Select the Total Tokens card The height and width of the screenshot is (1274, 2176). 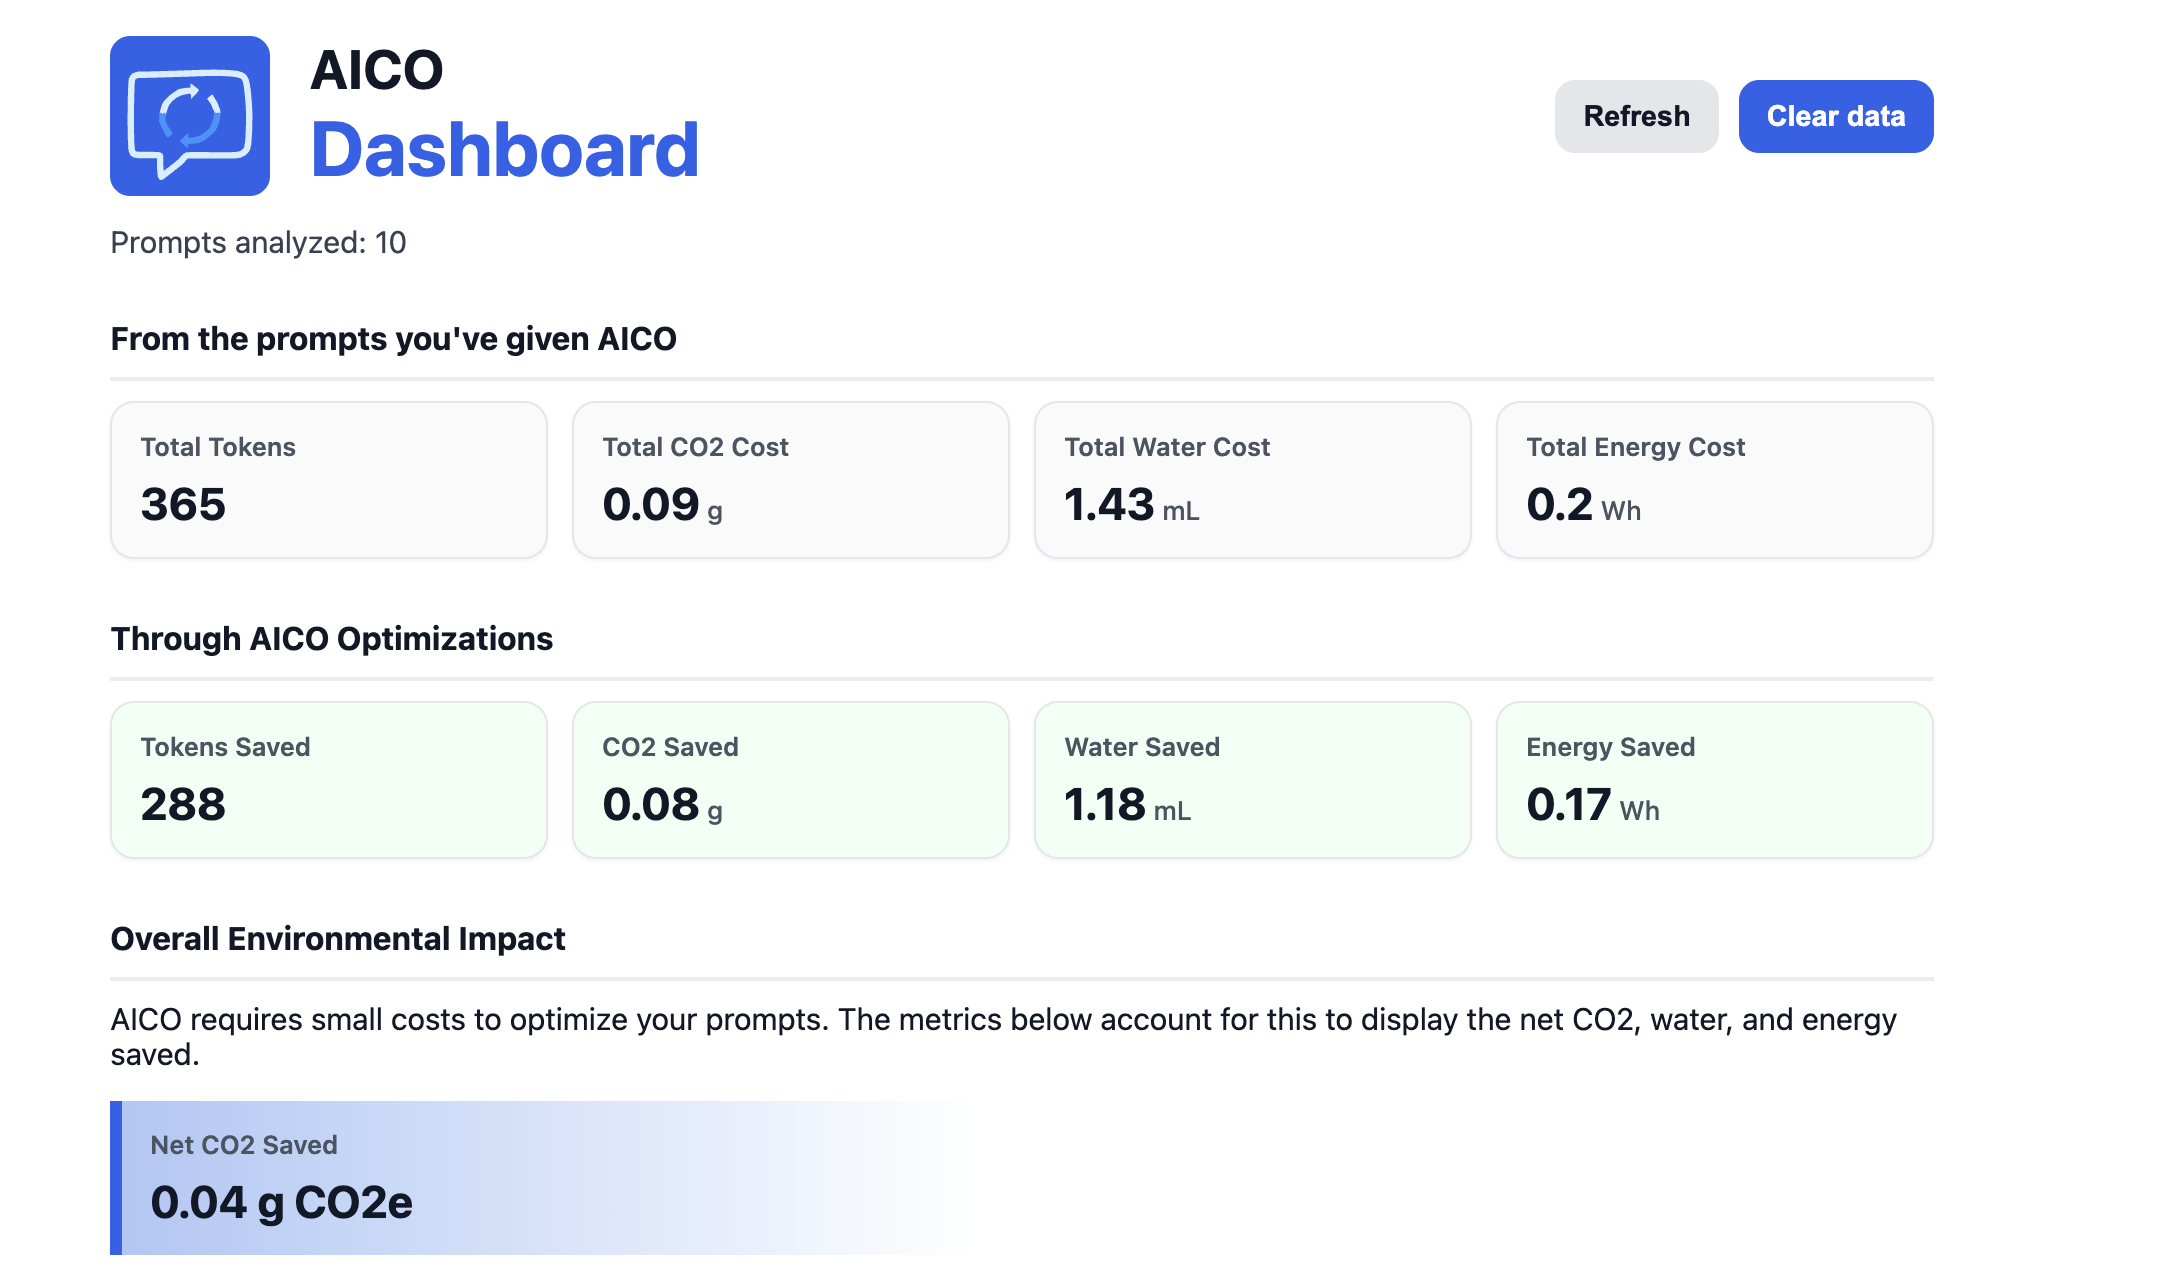(x=329, y=480)
